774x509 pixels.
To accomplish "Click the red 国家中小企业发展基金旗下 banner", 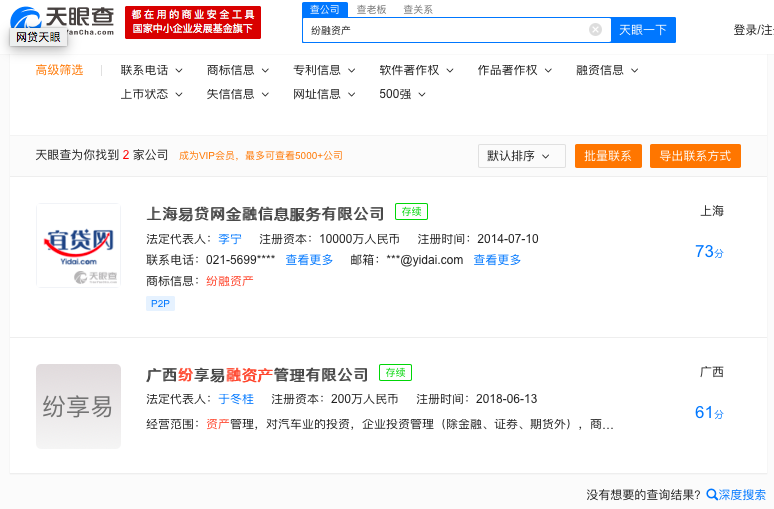I will pos(193,22).
